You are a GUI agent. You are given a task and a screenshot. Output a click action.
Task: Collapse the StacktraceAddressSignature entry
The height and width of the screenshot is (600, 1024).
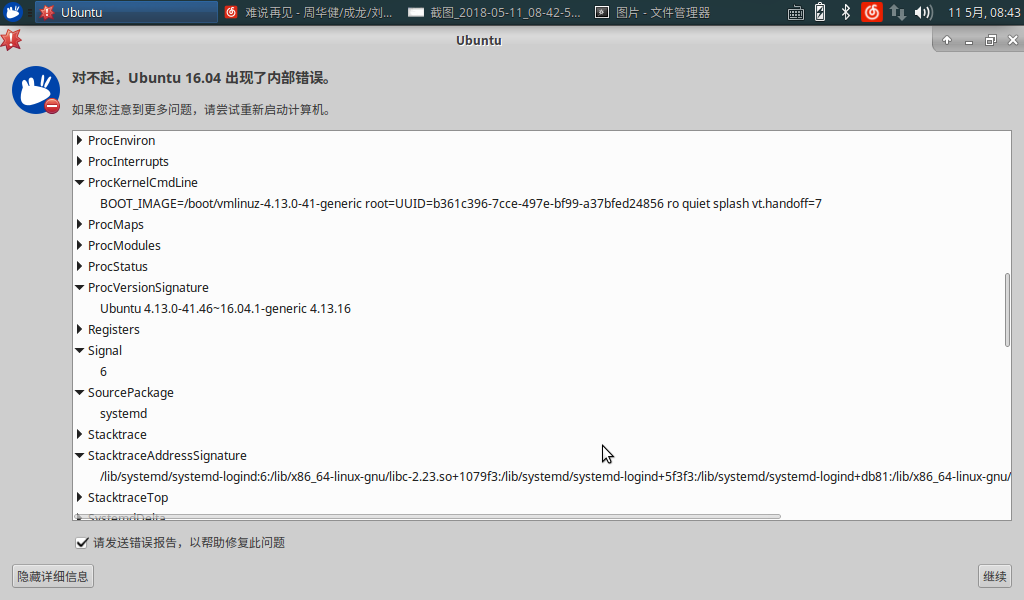(x=80, y=456)
